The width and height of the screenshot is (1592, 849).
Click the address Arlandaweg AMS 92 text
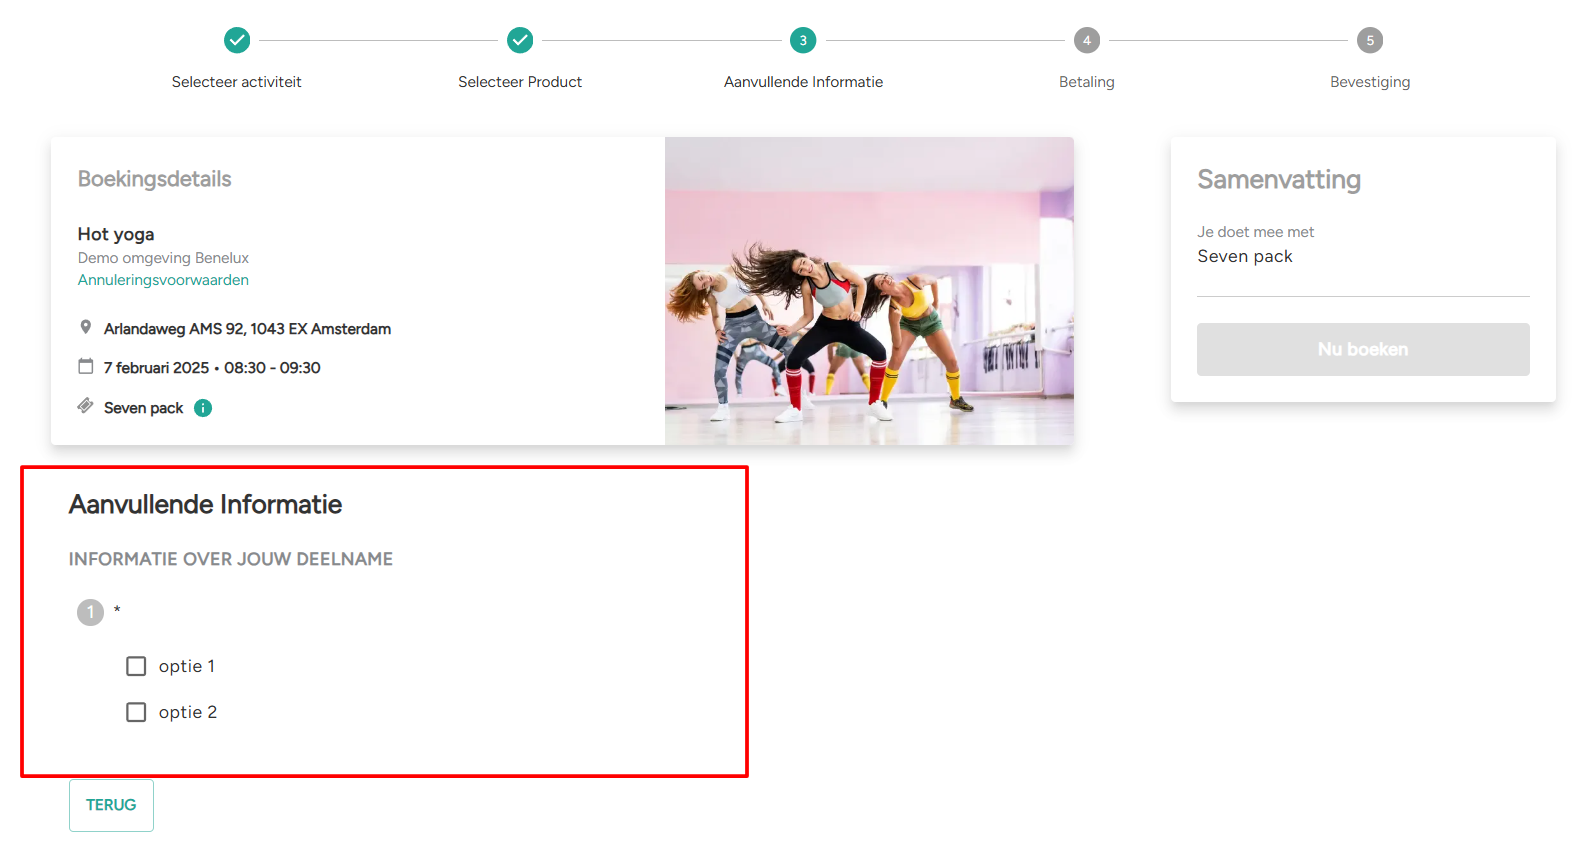pyautogui.click(x=247, y=329)
